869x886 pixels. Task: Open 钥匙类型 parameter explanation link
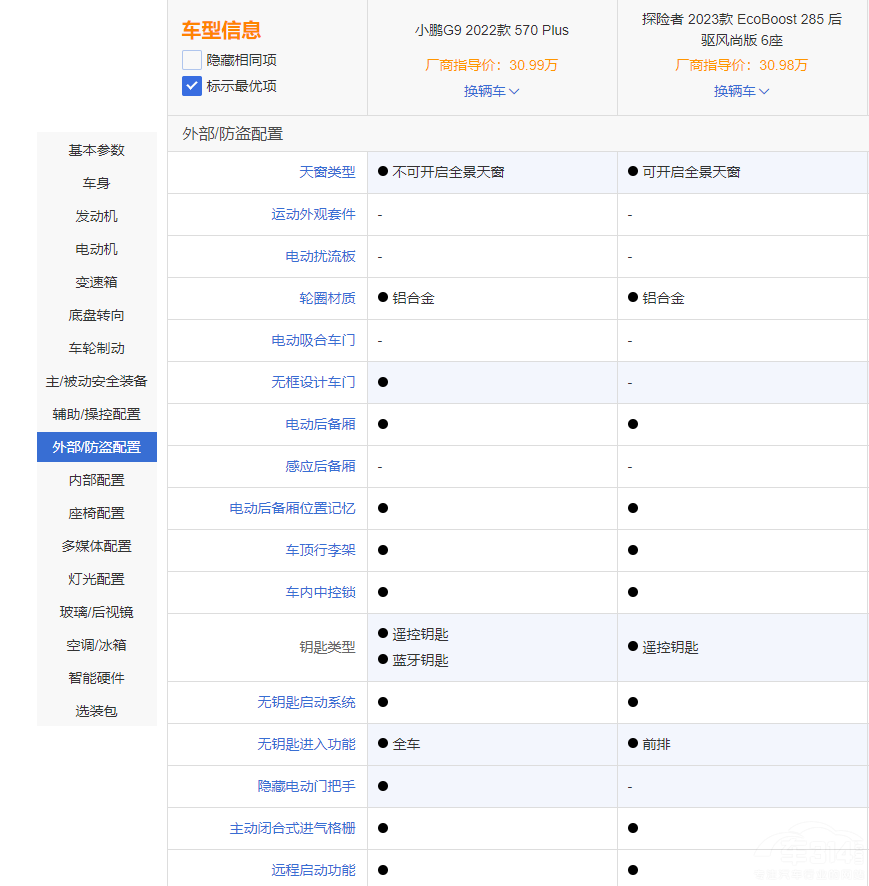pos(327,647)
